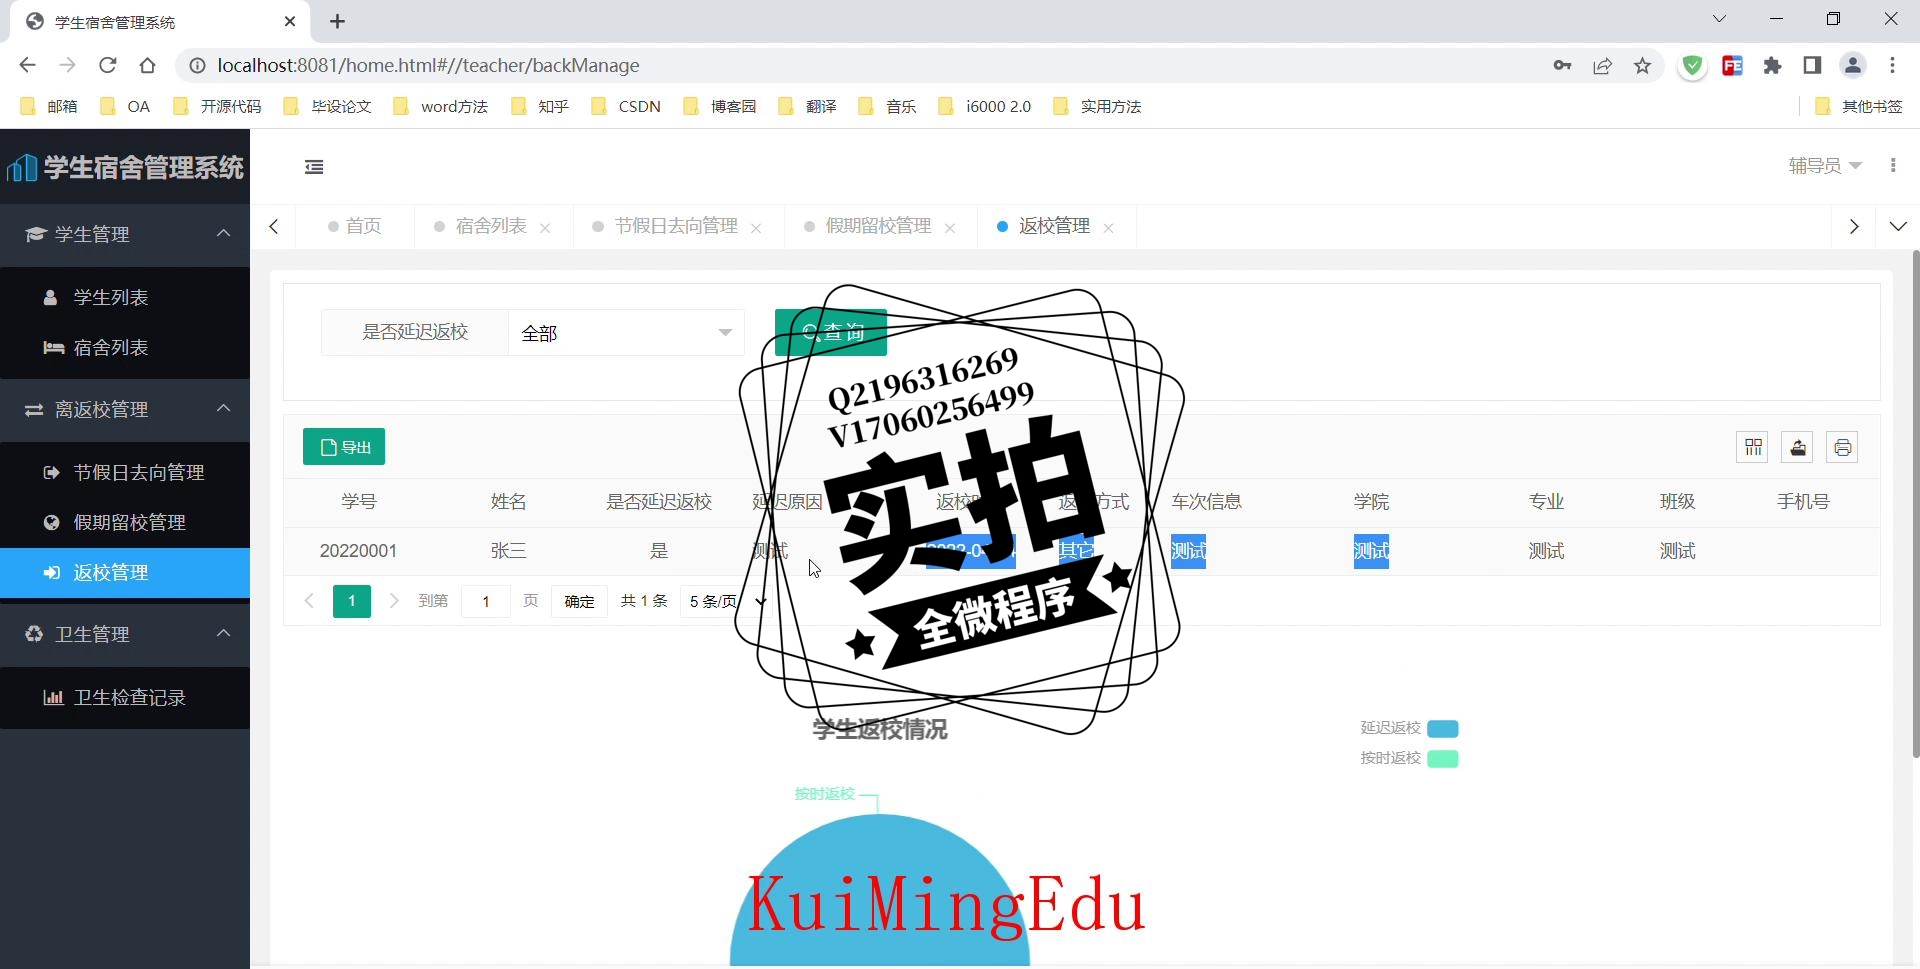Click the browser home icon
1920x969 pixels.
(148, 65)
